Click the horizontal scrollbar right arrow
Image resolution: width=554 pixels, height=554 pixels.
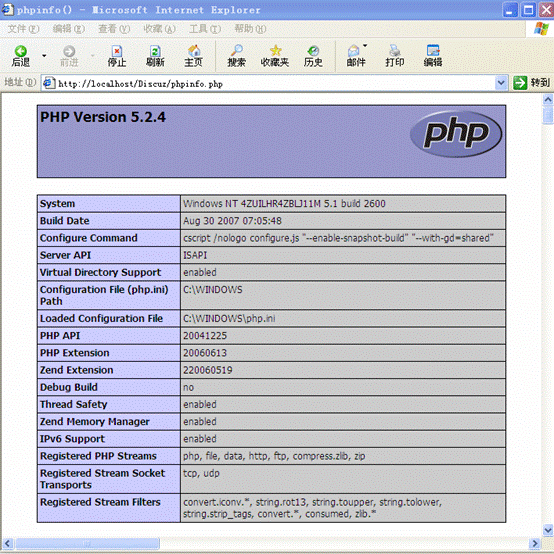(x=535, y=543)
